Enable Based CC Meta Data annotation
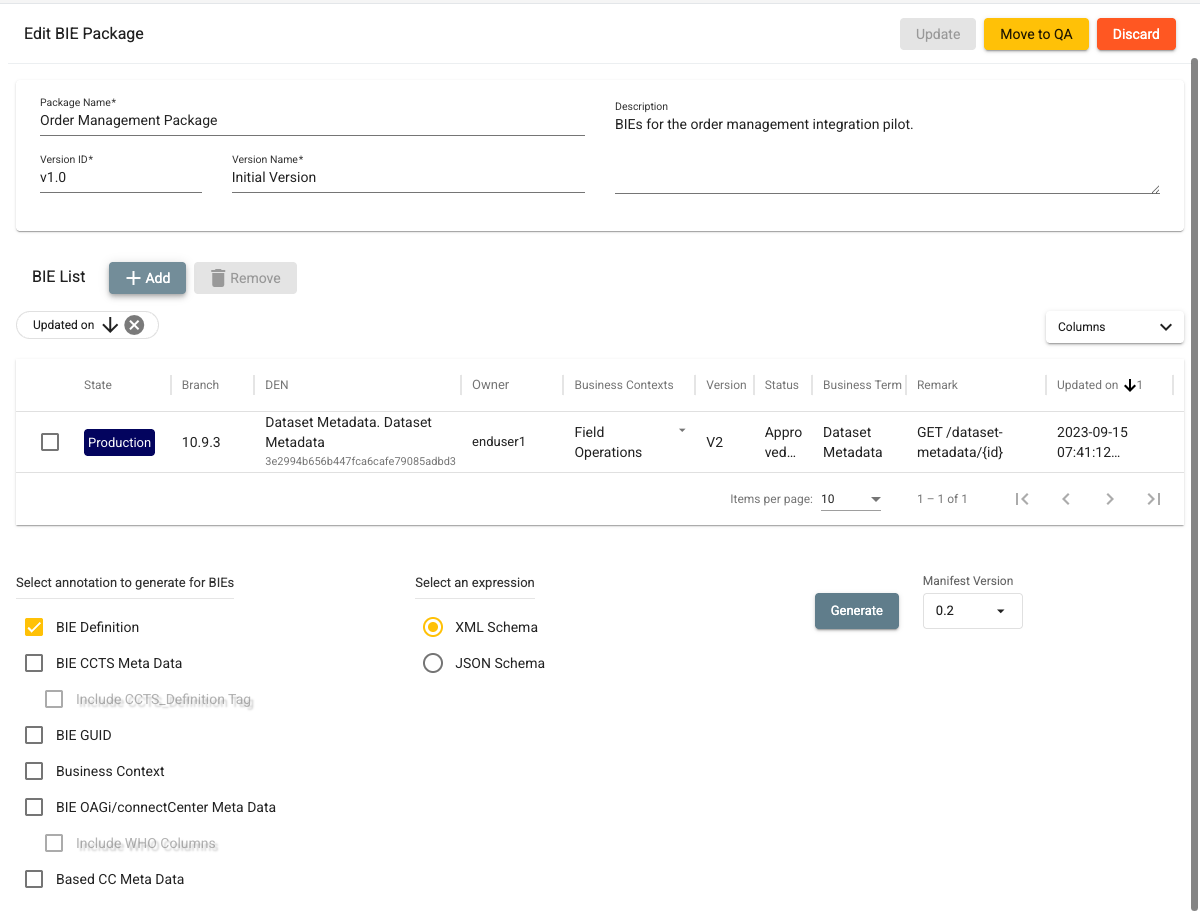 coord(34,879)
